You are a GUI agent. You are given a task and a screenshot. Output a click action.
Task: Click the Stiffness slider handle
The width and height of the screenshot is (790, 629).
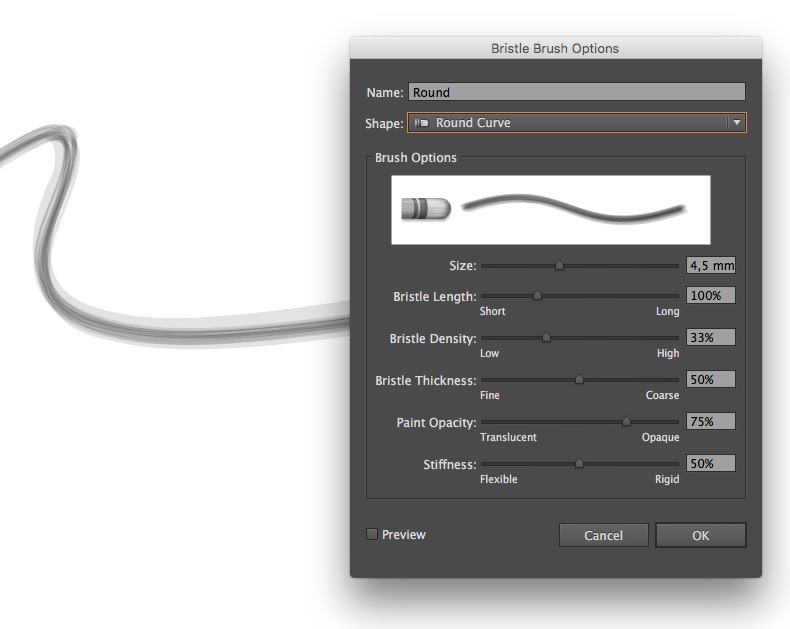click(x=579, y=463)
